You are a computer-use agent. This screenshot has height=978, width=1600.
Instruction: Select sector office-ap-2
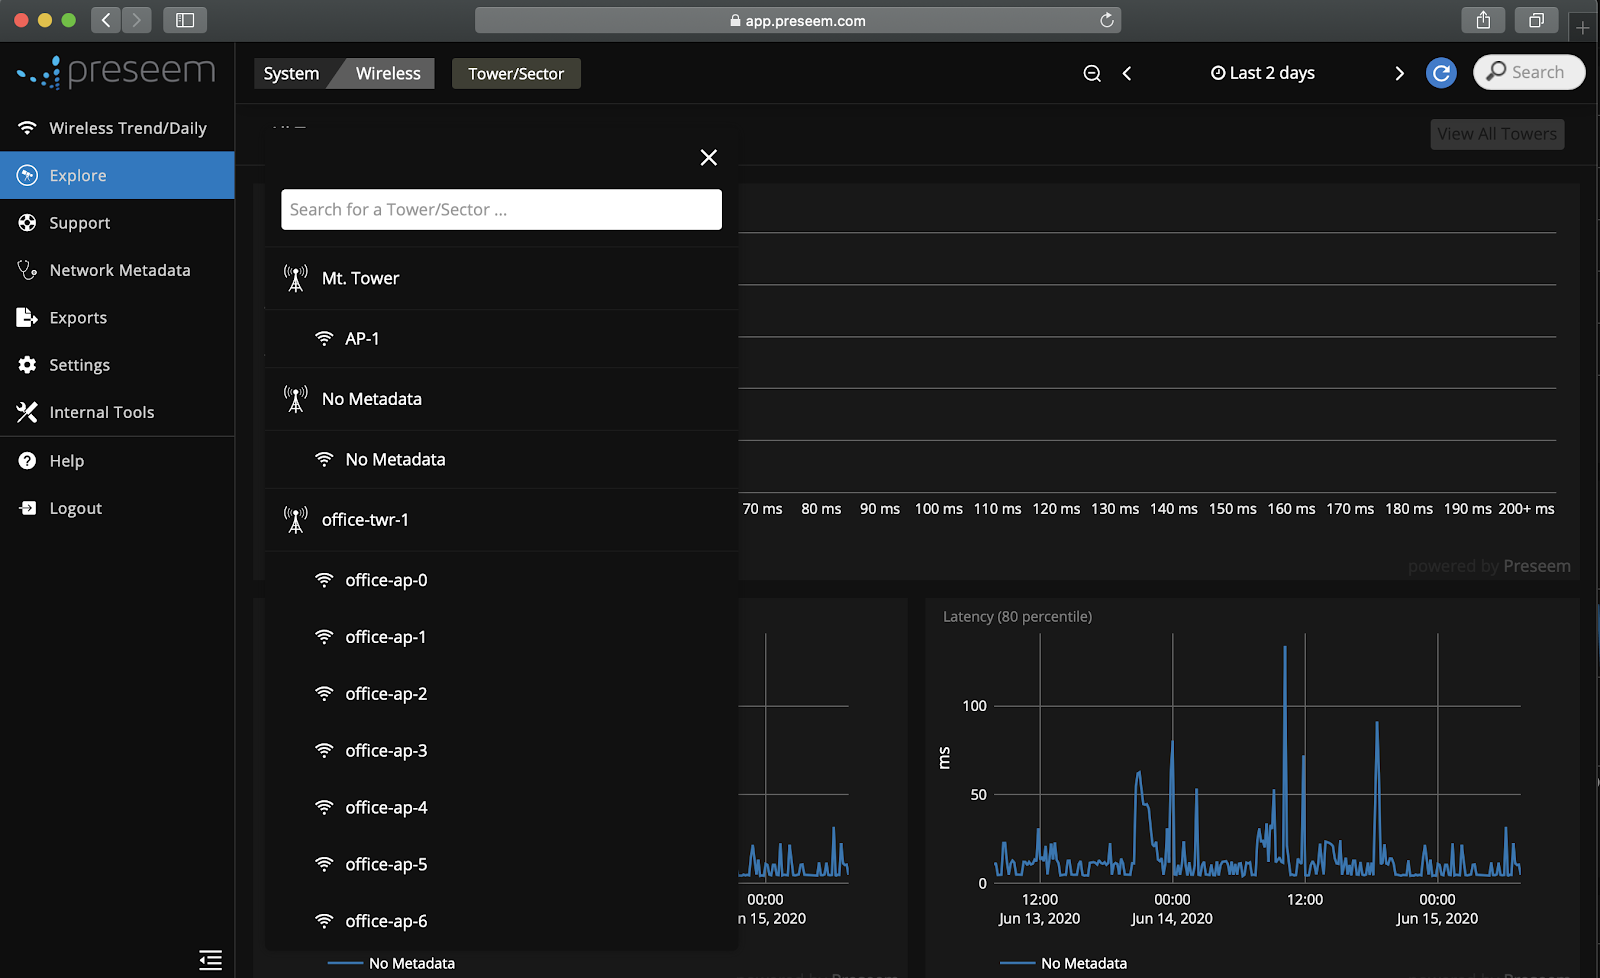point(502,694)
